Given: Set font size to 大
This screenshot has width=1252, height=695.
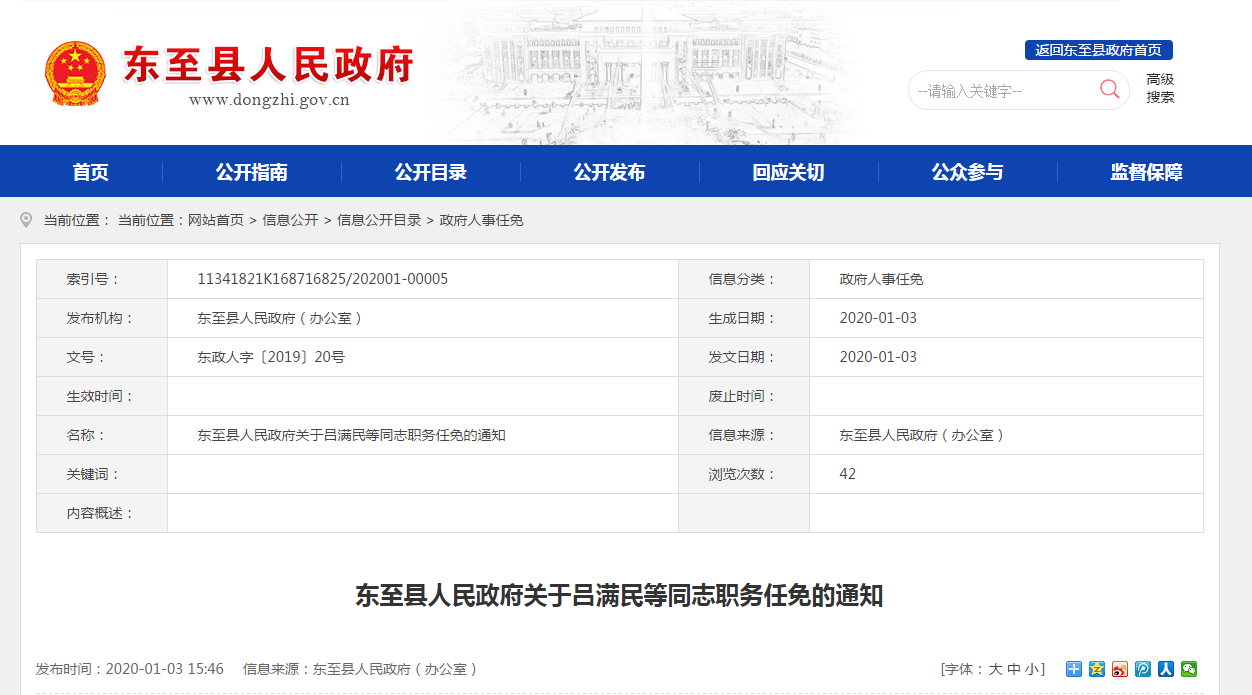Looking at the screenshot, I should pos(995,669).
